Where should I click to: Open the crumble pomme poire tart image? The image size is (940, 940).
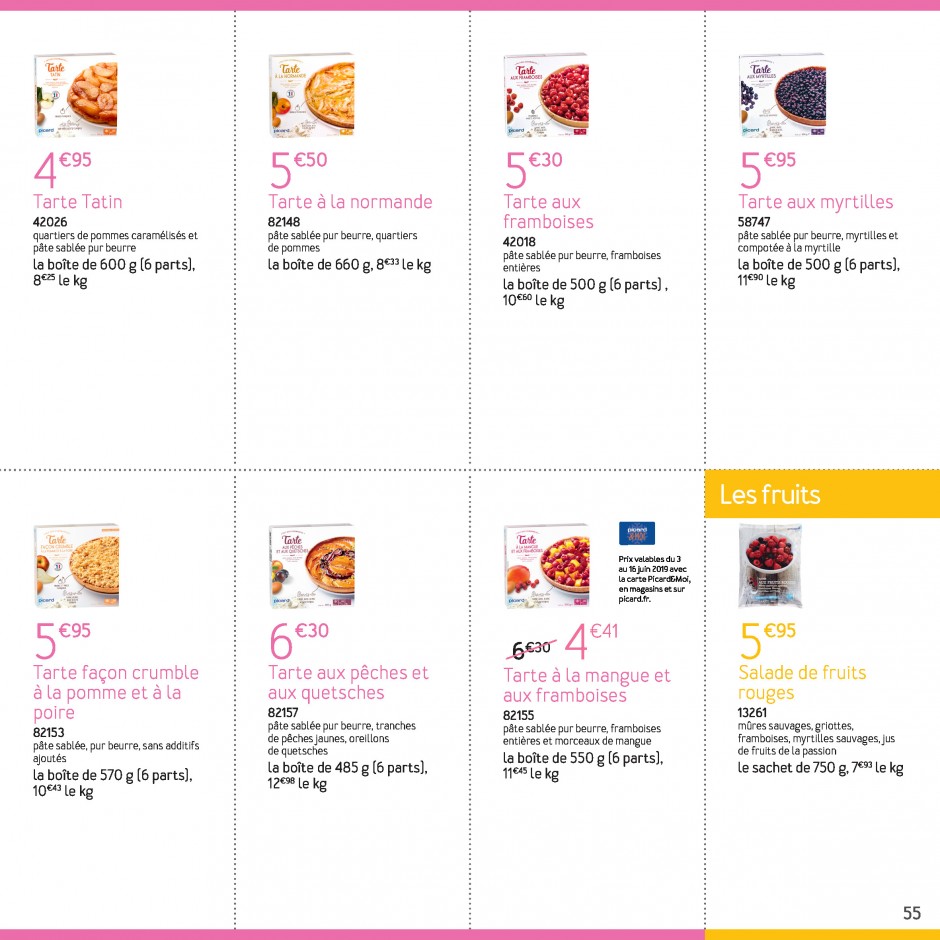coord(76,566)
